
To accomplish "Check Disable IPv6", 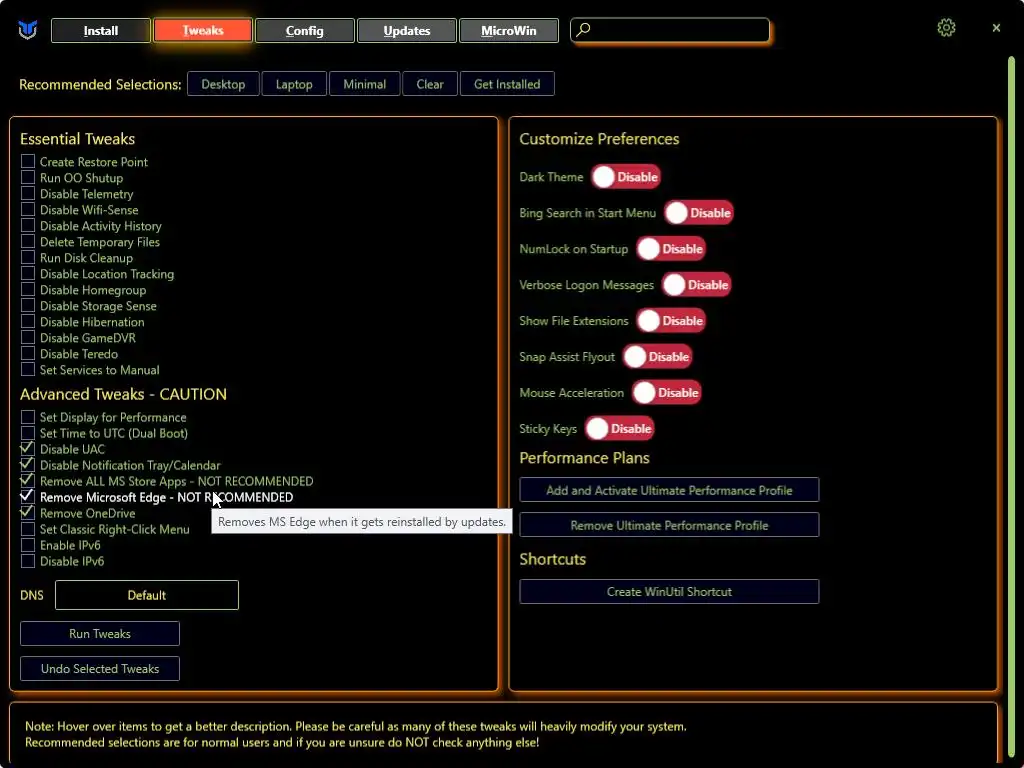I will tap(27, 561).
